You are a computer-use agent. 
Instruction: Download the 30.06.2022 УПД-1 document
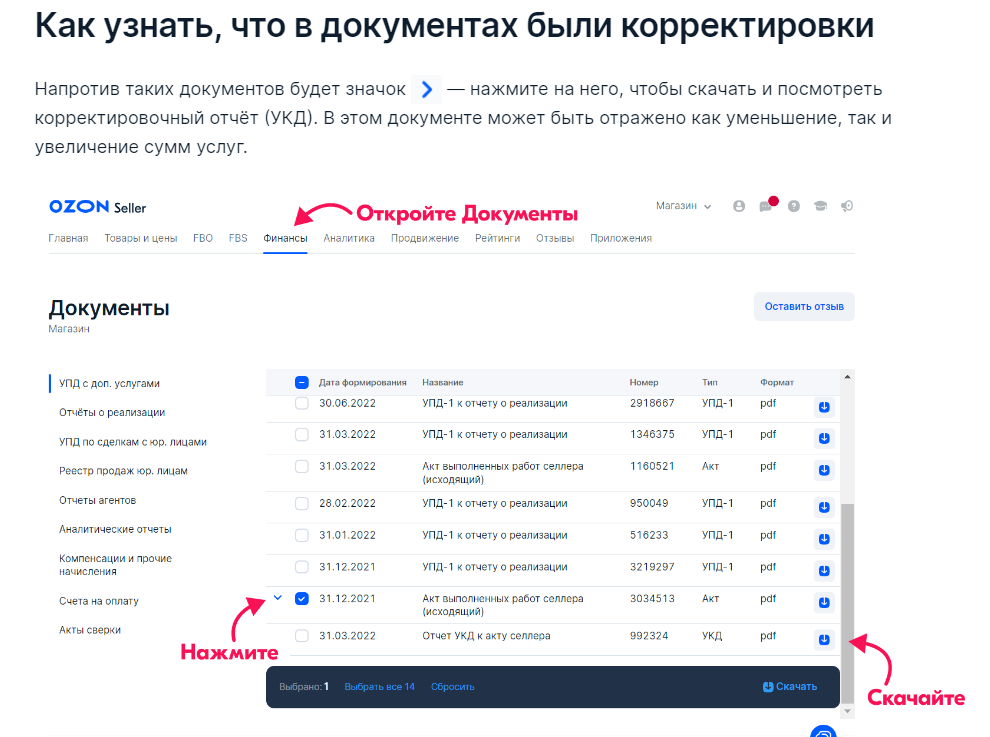pyautogui.click(x=824, y=407)
